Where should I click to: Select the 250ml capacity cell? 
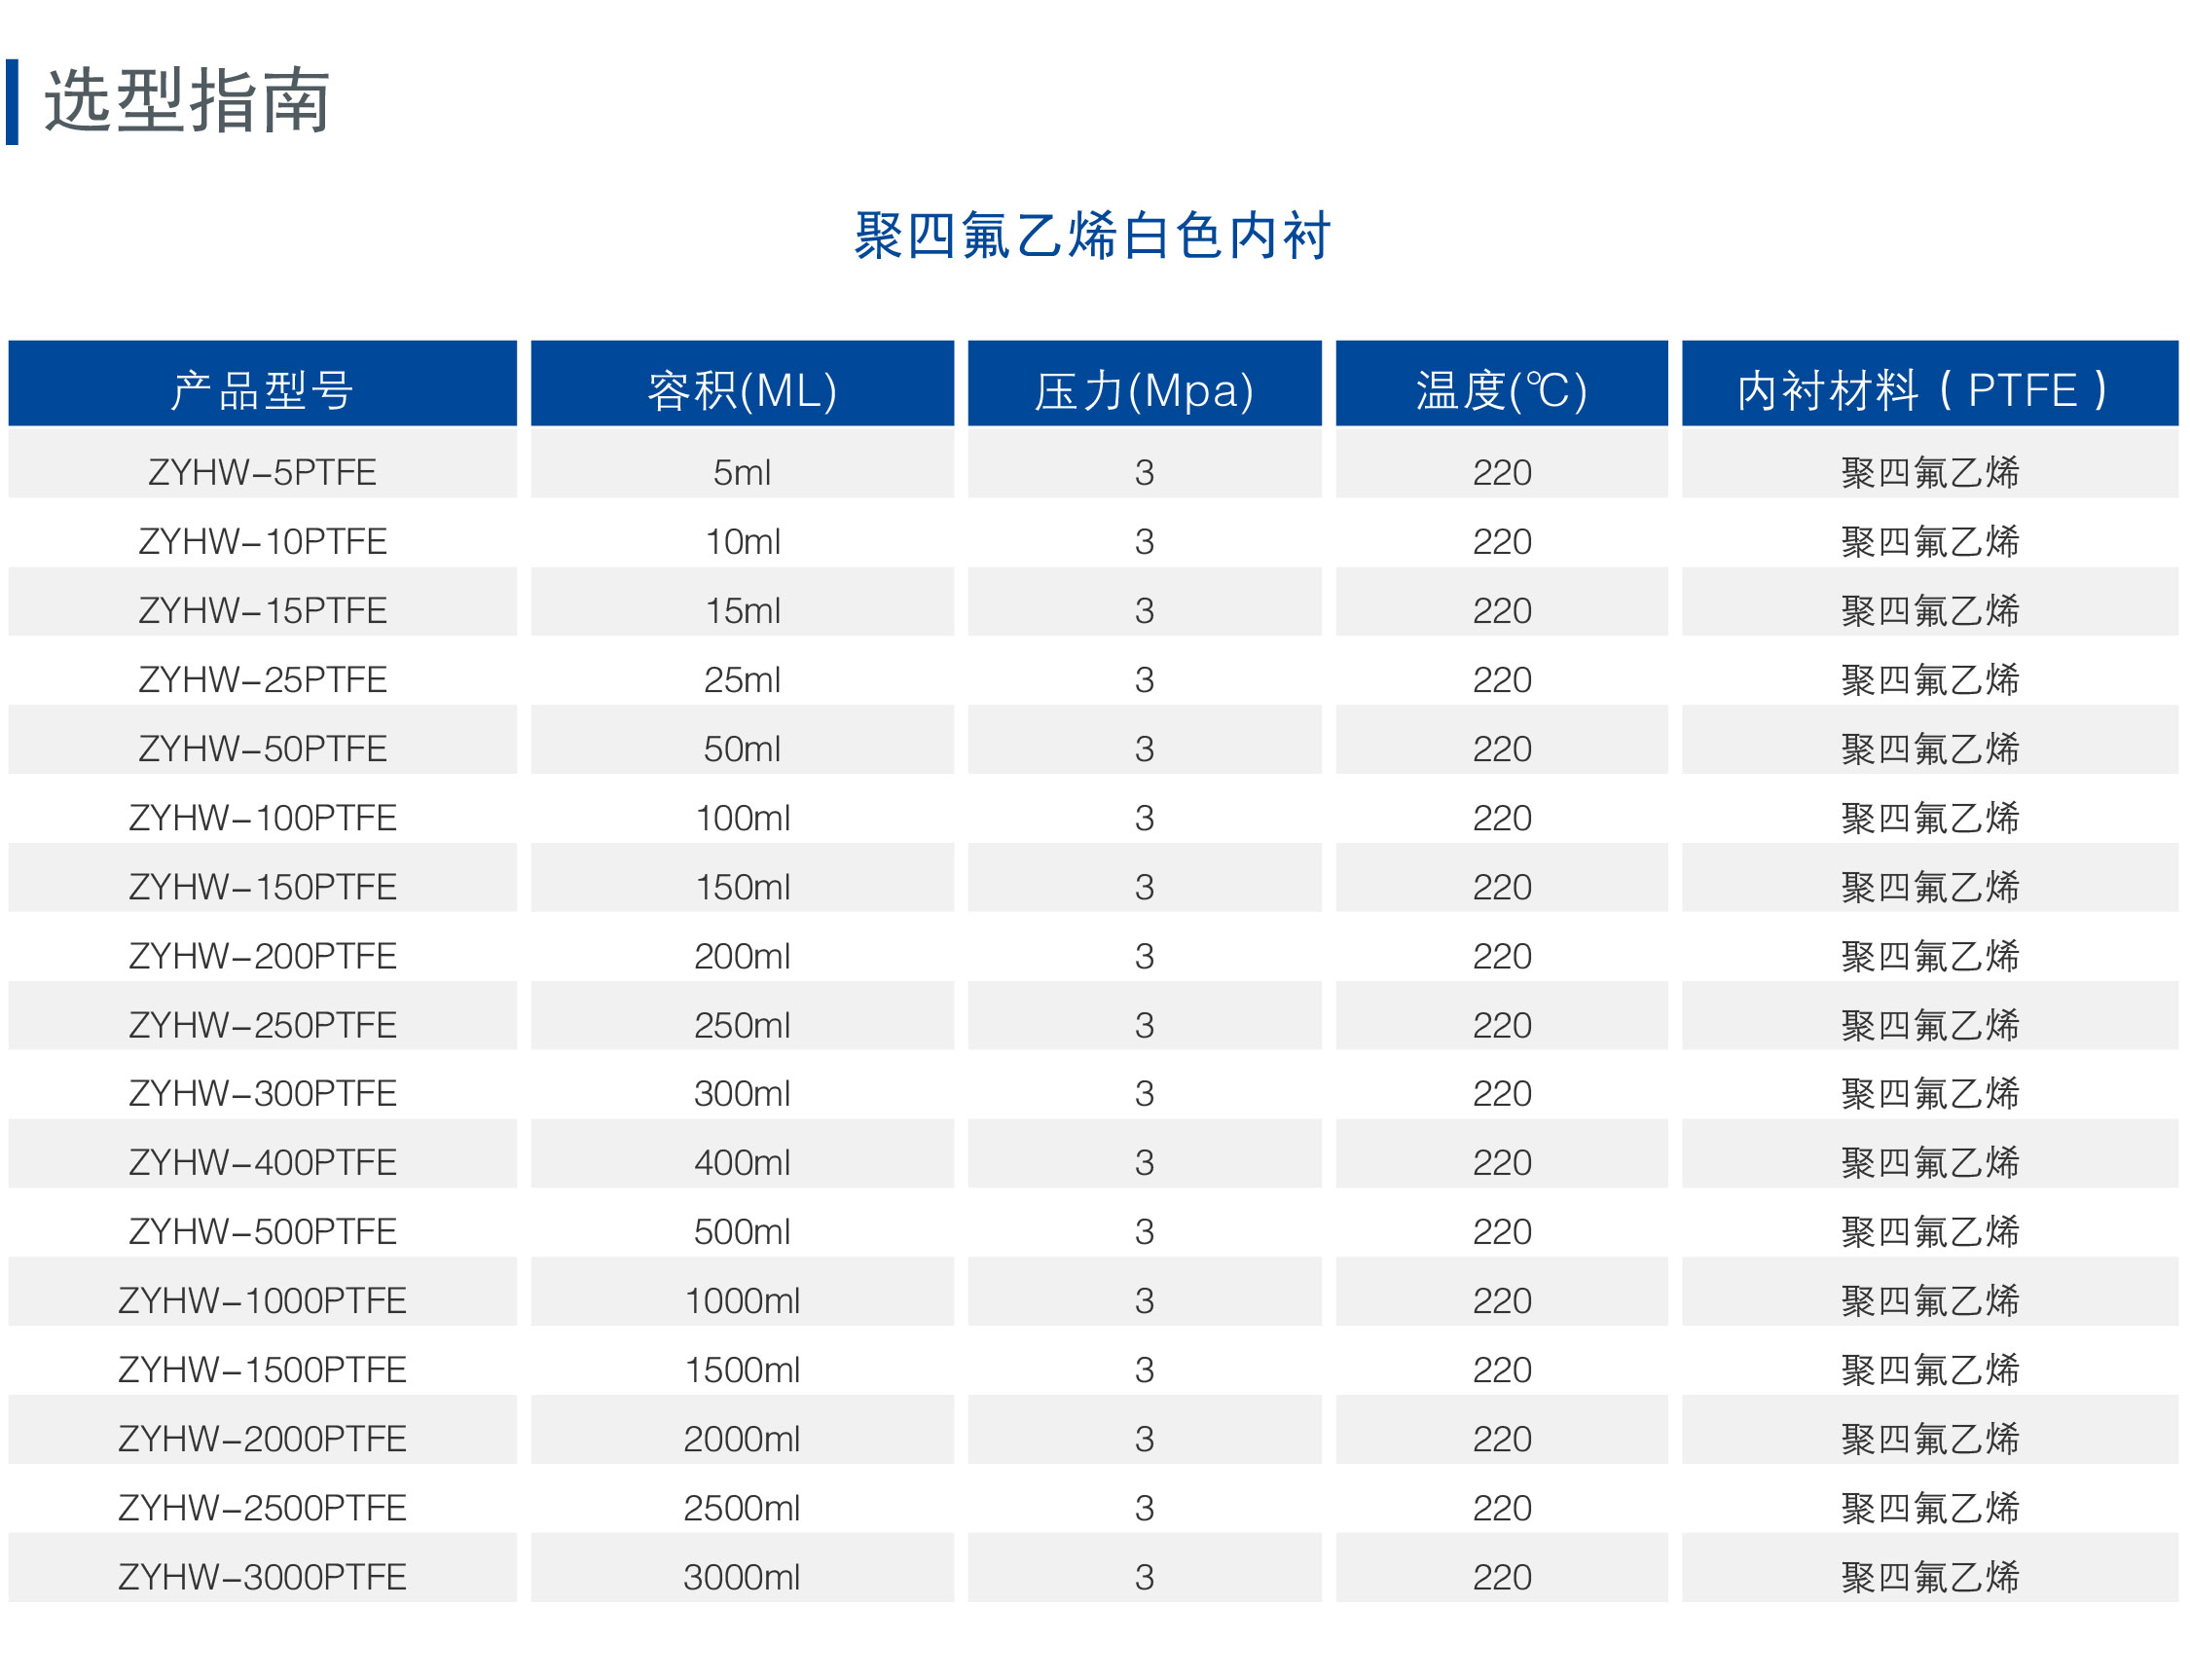[742, 1025]
